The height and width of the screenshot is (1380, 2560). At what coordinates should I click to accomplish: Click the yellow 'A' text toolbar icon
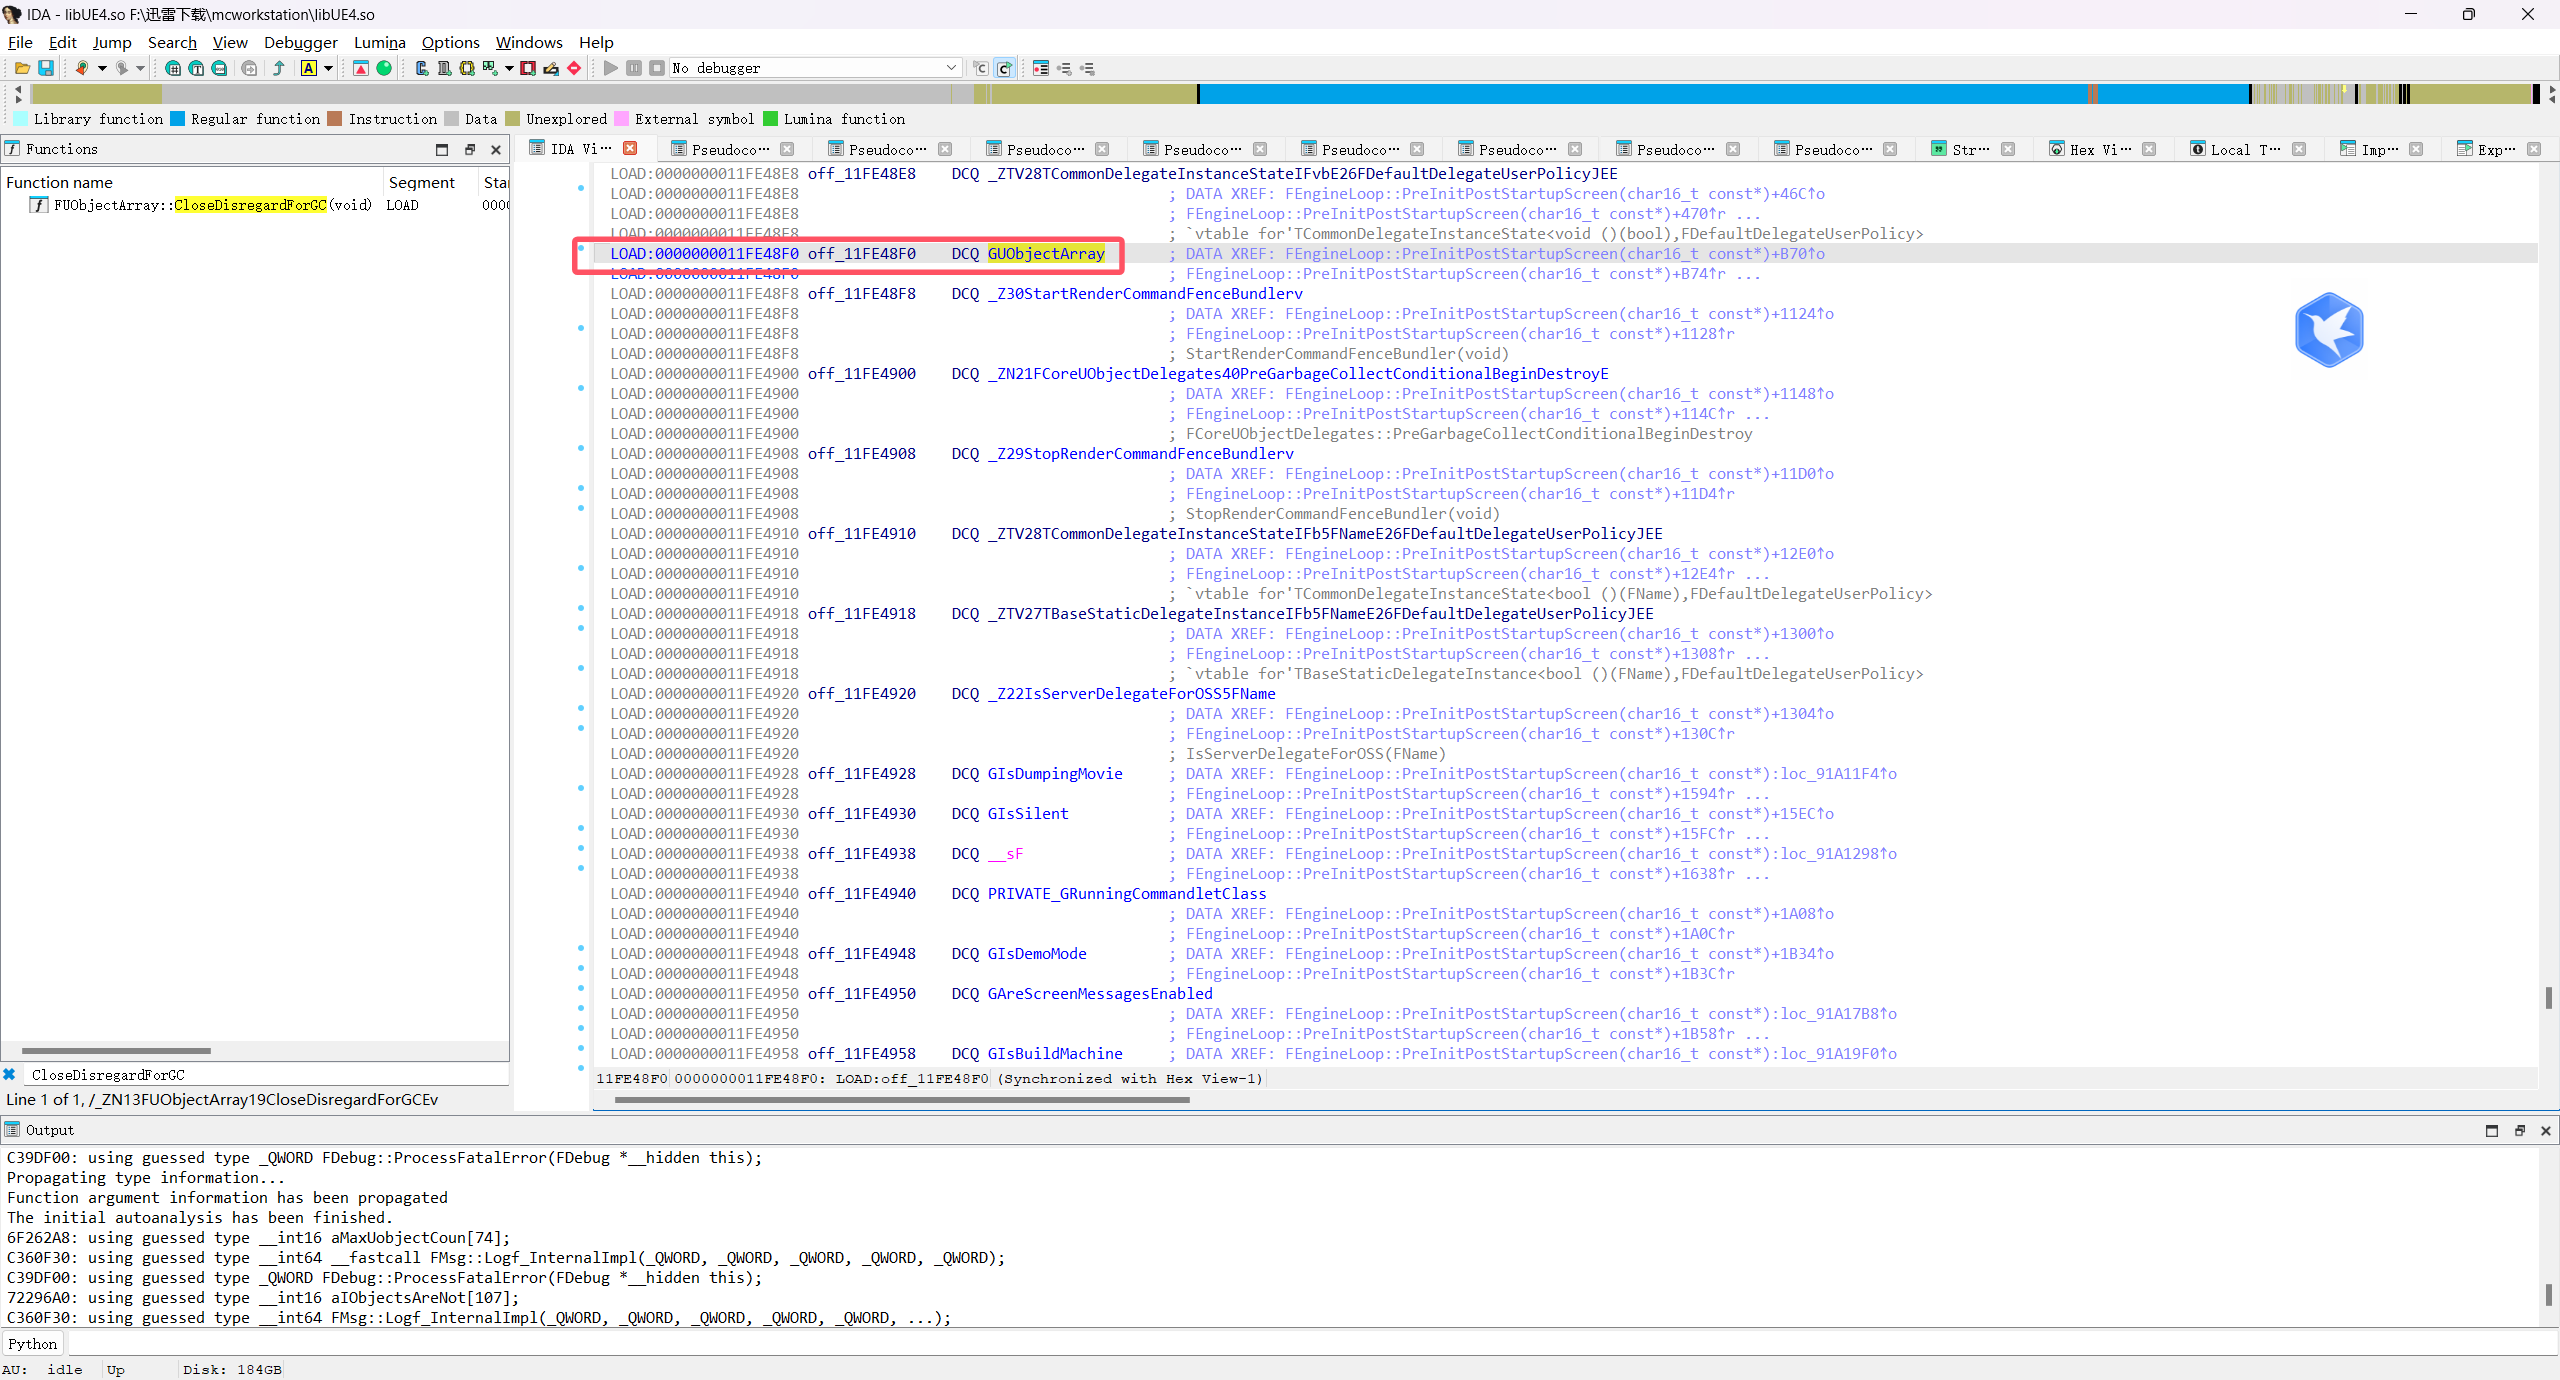coord(309,68)
